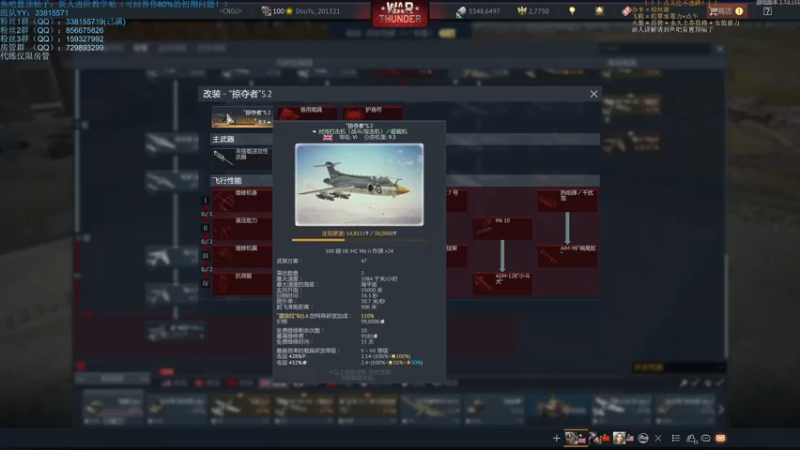Image resolution: width=800 pixels, height=450 pixels.
Task: Select the AGM-12B 小斗犬 missile modification
Action: tap(502, 283)
